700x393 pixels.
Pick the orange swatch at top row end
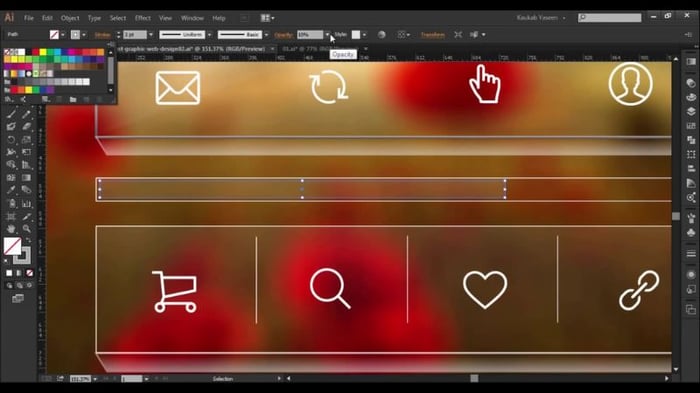(100, 52)
